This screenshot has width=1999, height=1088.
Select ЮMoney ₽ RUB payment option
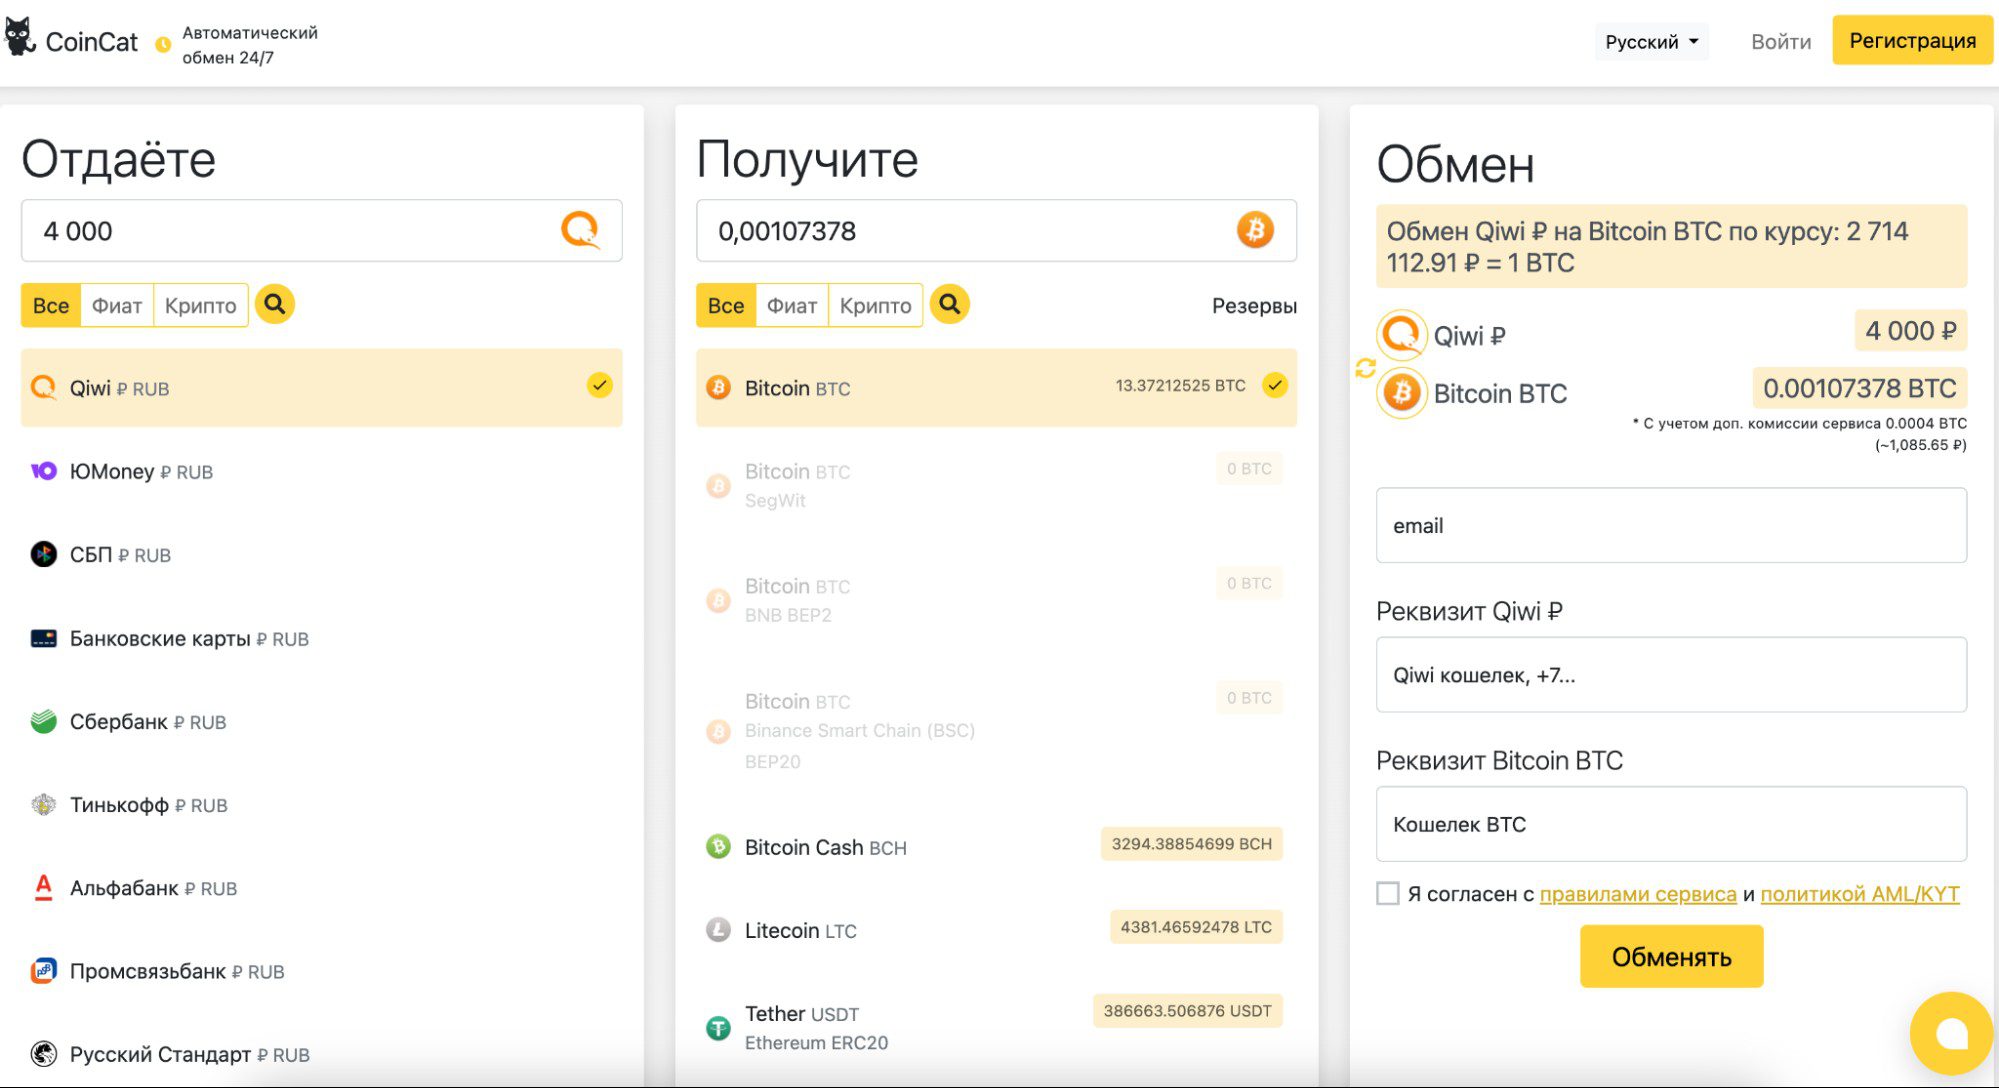click(x=321, y=470)
